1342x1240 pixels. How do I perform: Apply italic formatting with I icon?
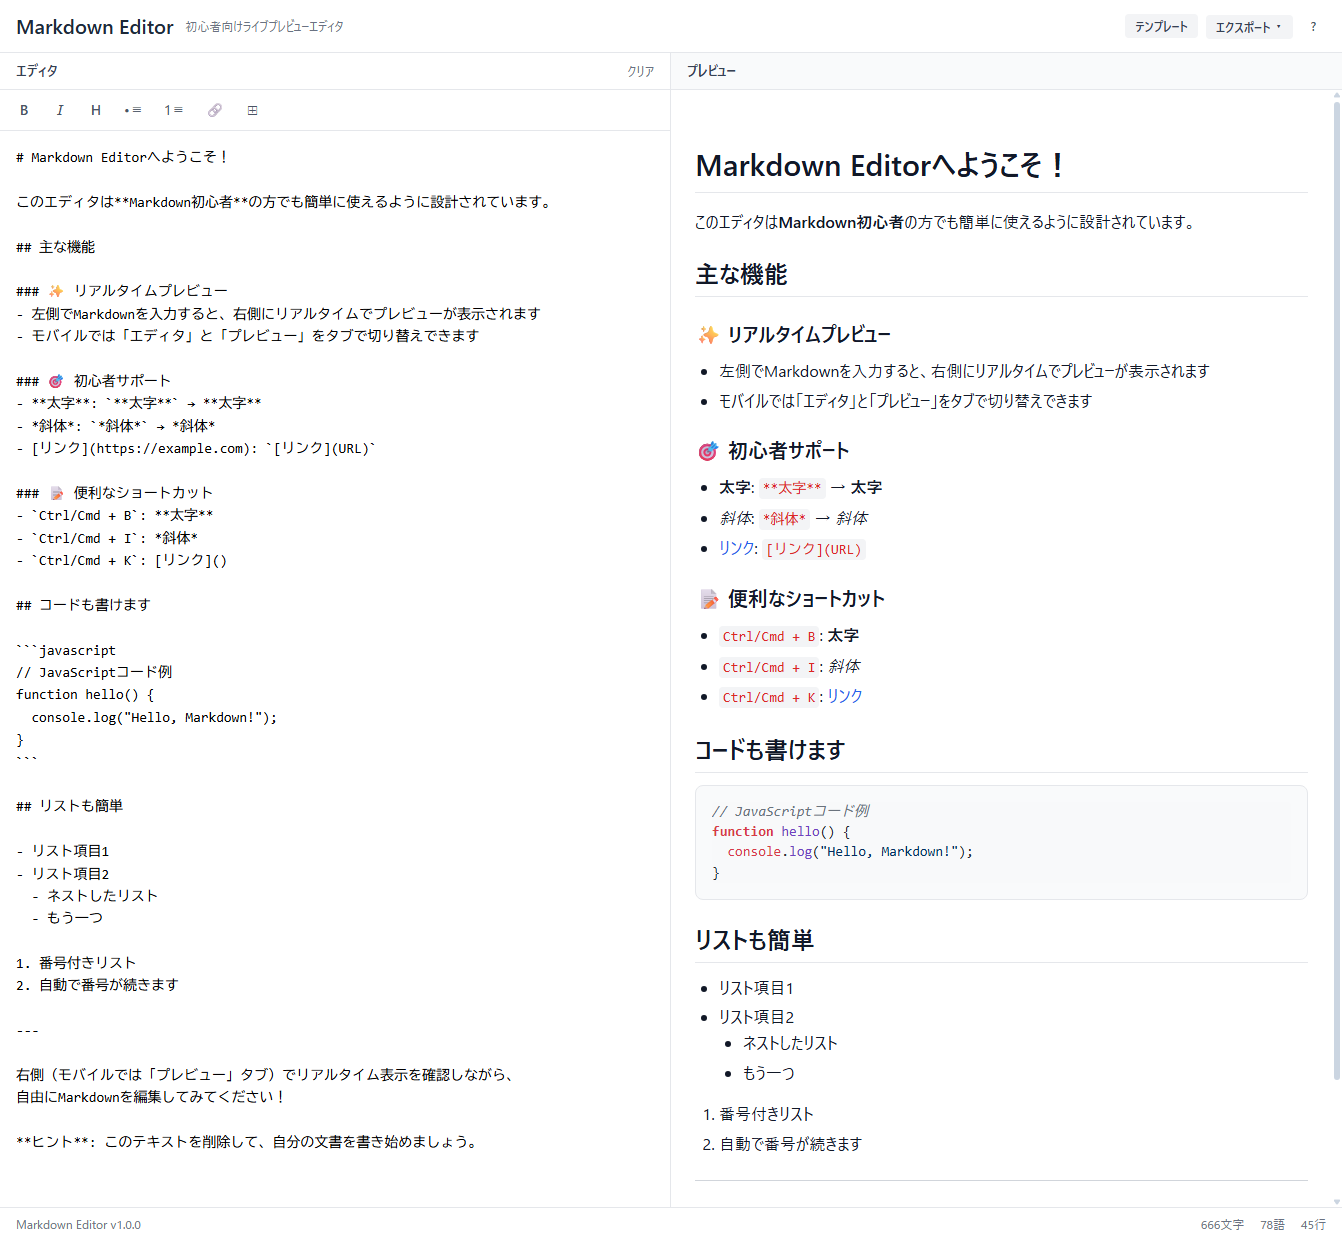click(x=60, y=110)
